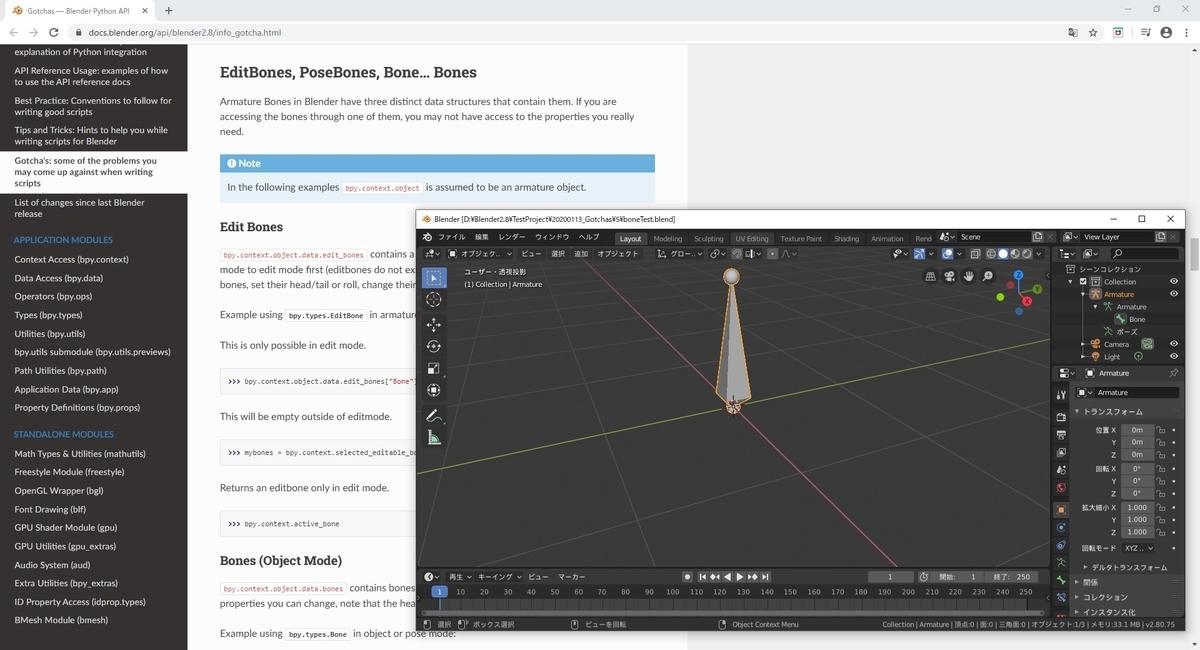Viewport: 1200px width, 650px height.
Task: Click the マーカー button in timeline header
Action: click(571, 577)
